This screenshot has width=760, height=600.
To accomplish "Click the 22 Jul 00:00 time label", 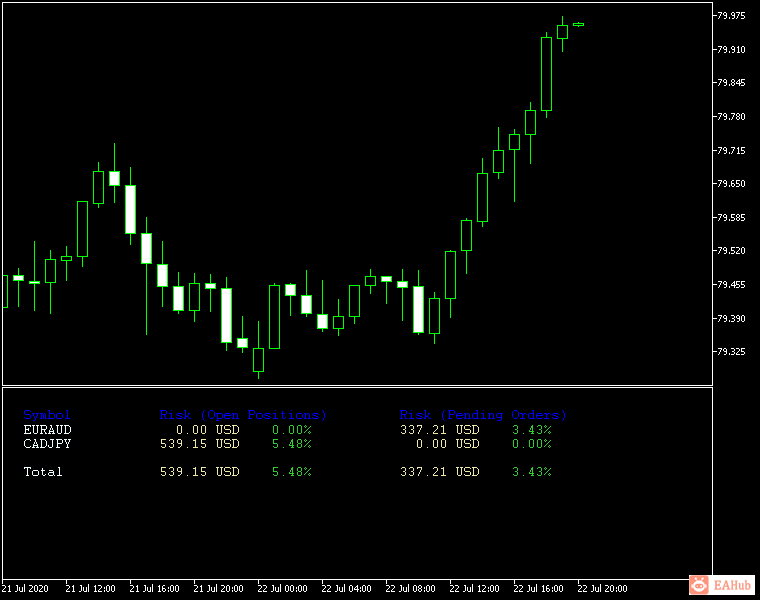I will (x=283, y=588).
